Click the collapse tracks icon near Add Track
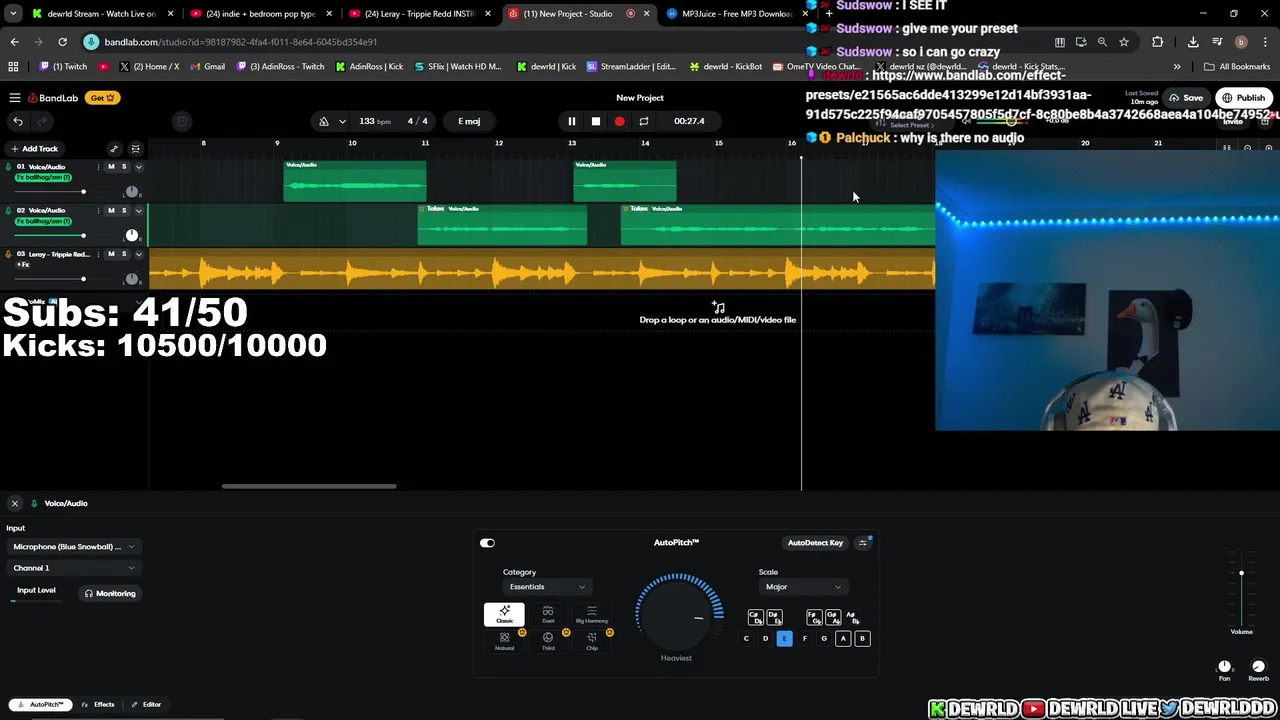Viewport: 1280px width, 720px height. point(136,149)
